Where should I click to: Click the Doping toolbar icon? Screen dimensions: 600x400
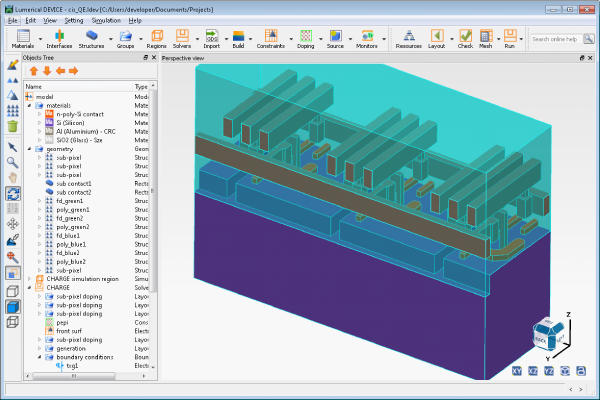306,39
